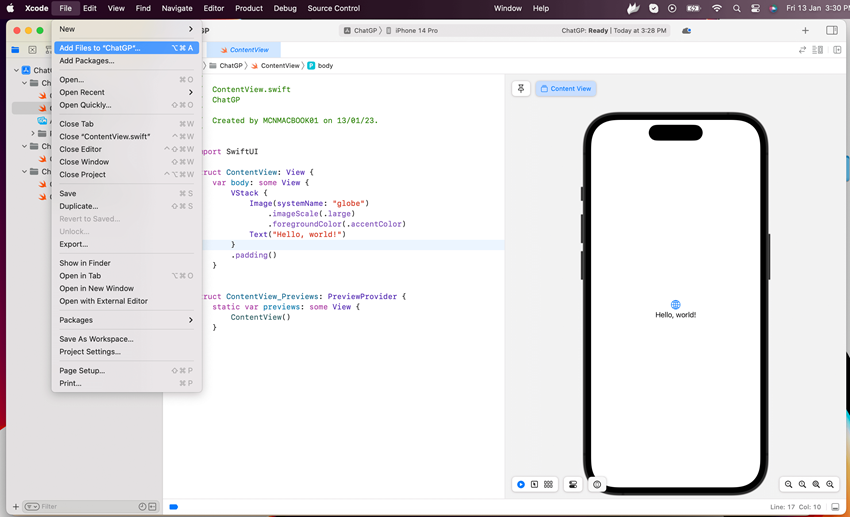Choose Close Editor menu item
The image size is (850, 517).
pos(126,149)
